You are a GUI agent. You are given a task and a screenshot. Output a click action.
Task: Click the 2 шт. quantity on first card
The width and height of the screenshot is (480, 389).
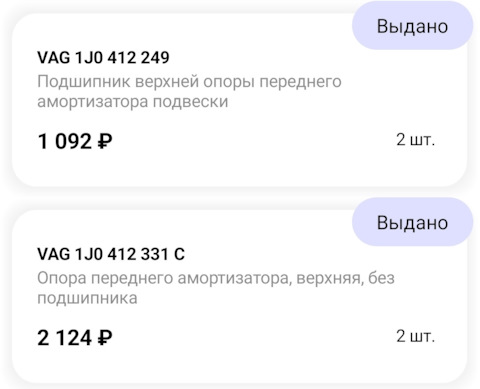pos(416,140)
